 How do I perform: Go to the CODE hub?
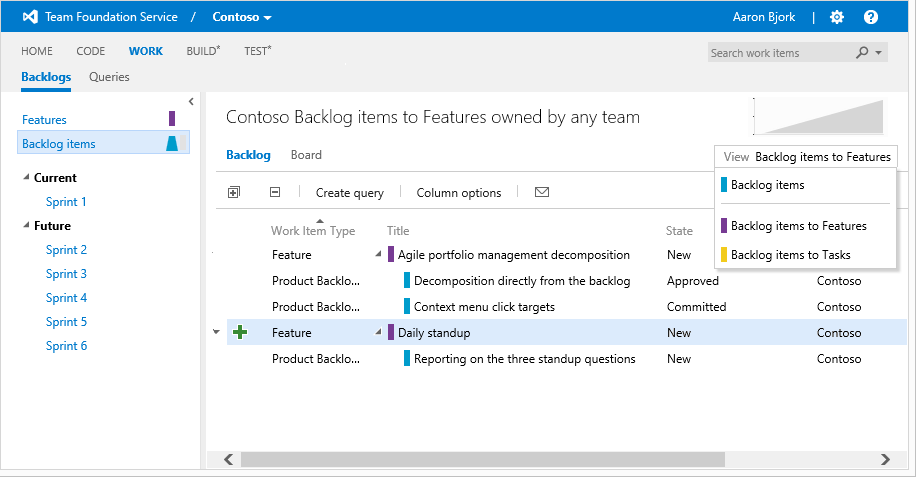tap(91, 51)
